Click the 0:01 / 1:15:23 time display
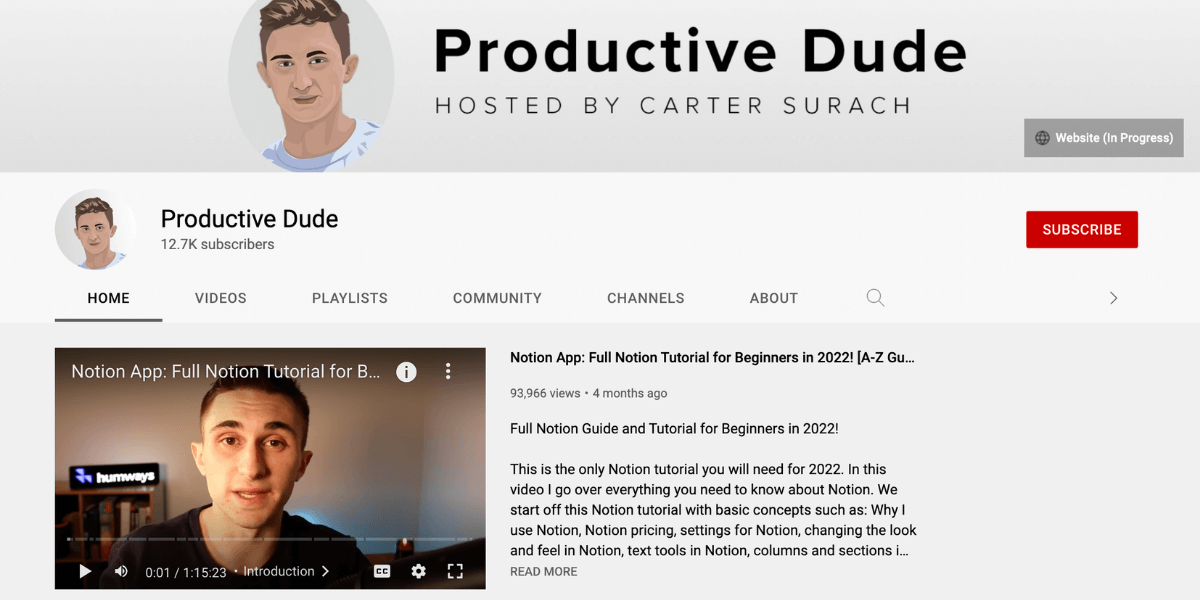The height and width of the screenshot is (600, 1200). tap(186, 572)
